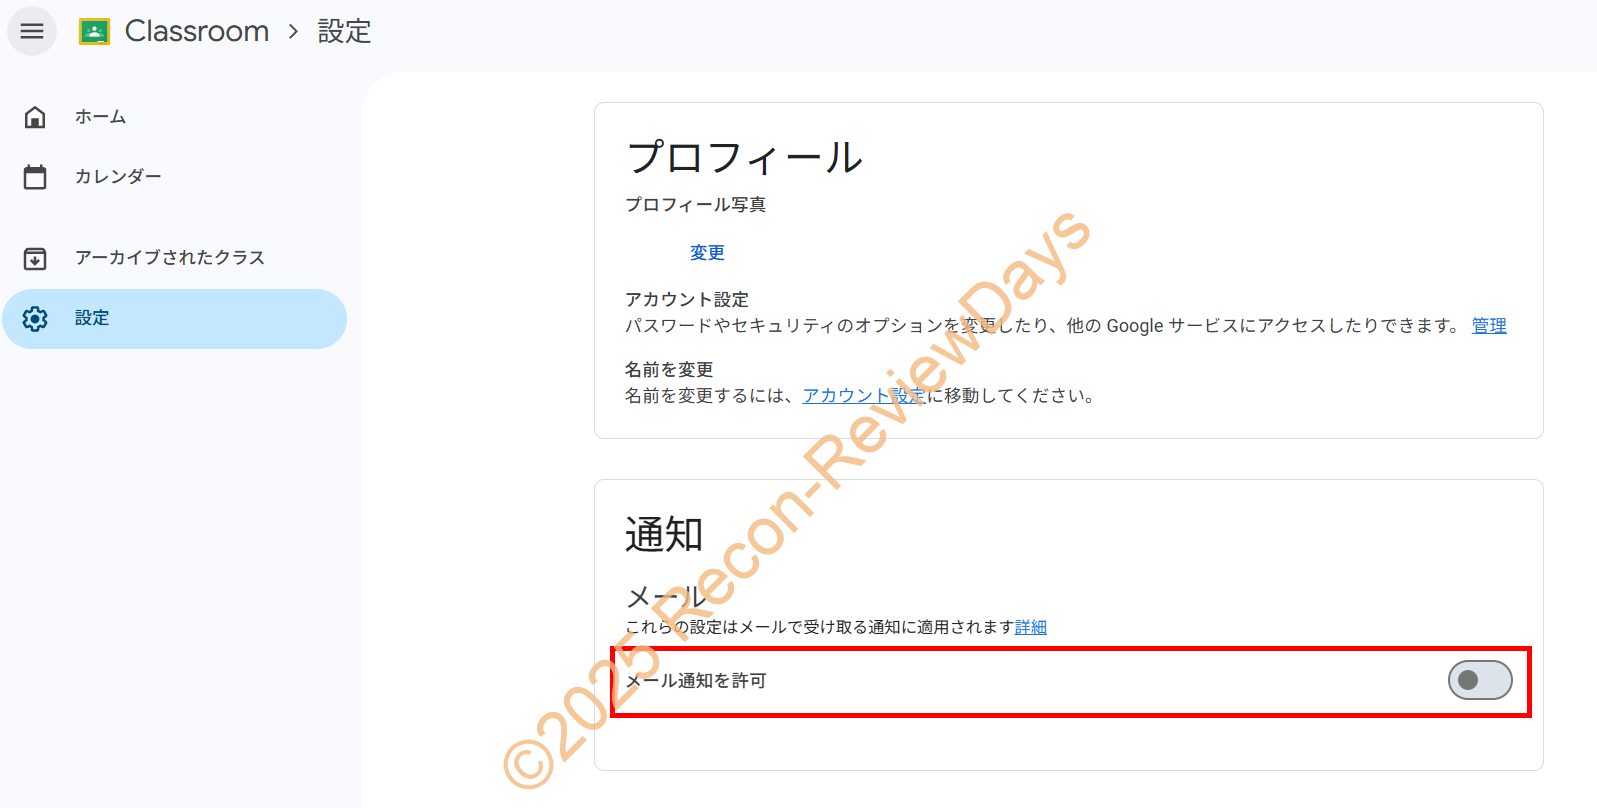Image resolution: width=1597 pixels, height=808 pixels.
Task: Click the breadcrumb chevron after Classroom
Action: click(293, 32)
